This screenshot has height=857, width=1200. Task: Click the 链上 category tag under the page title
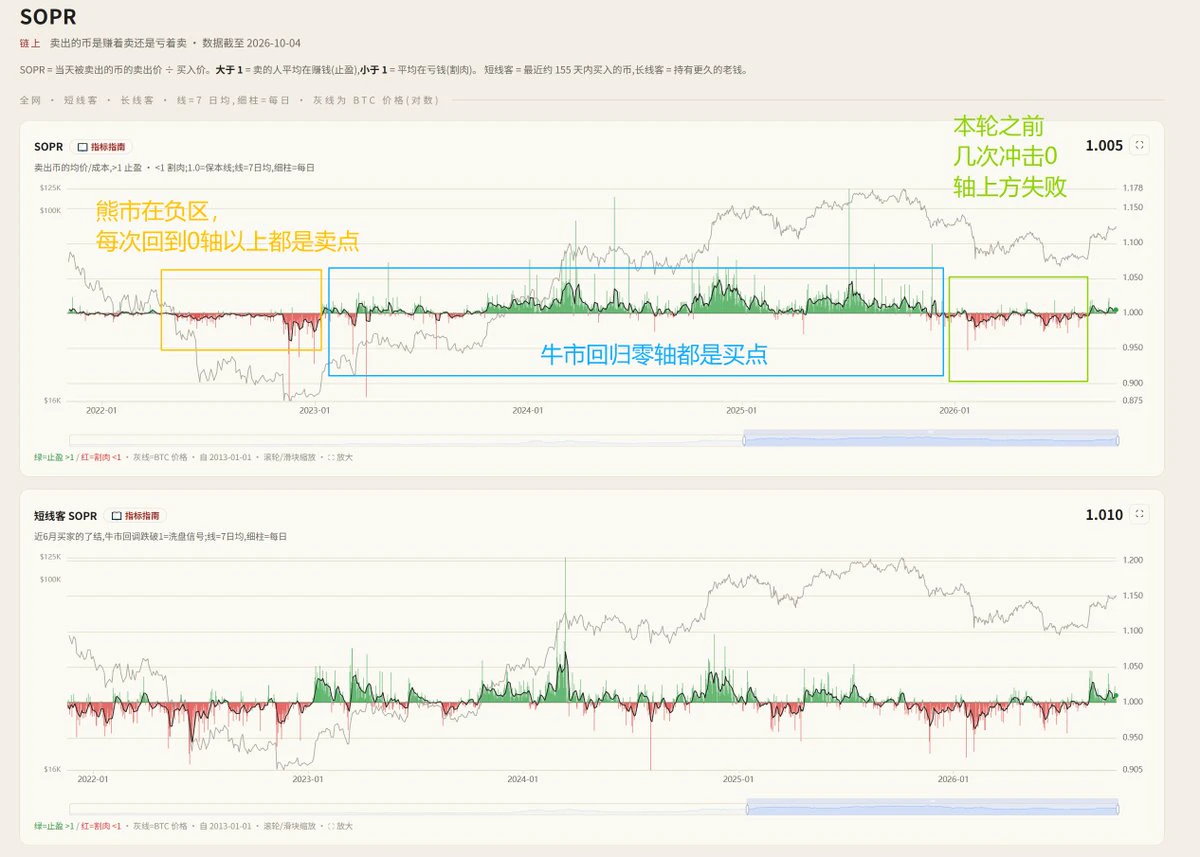[30, 44]
